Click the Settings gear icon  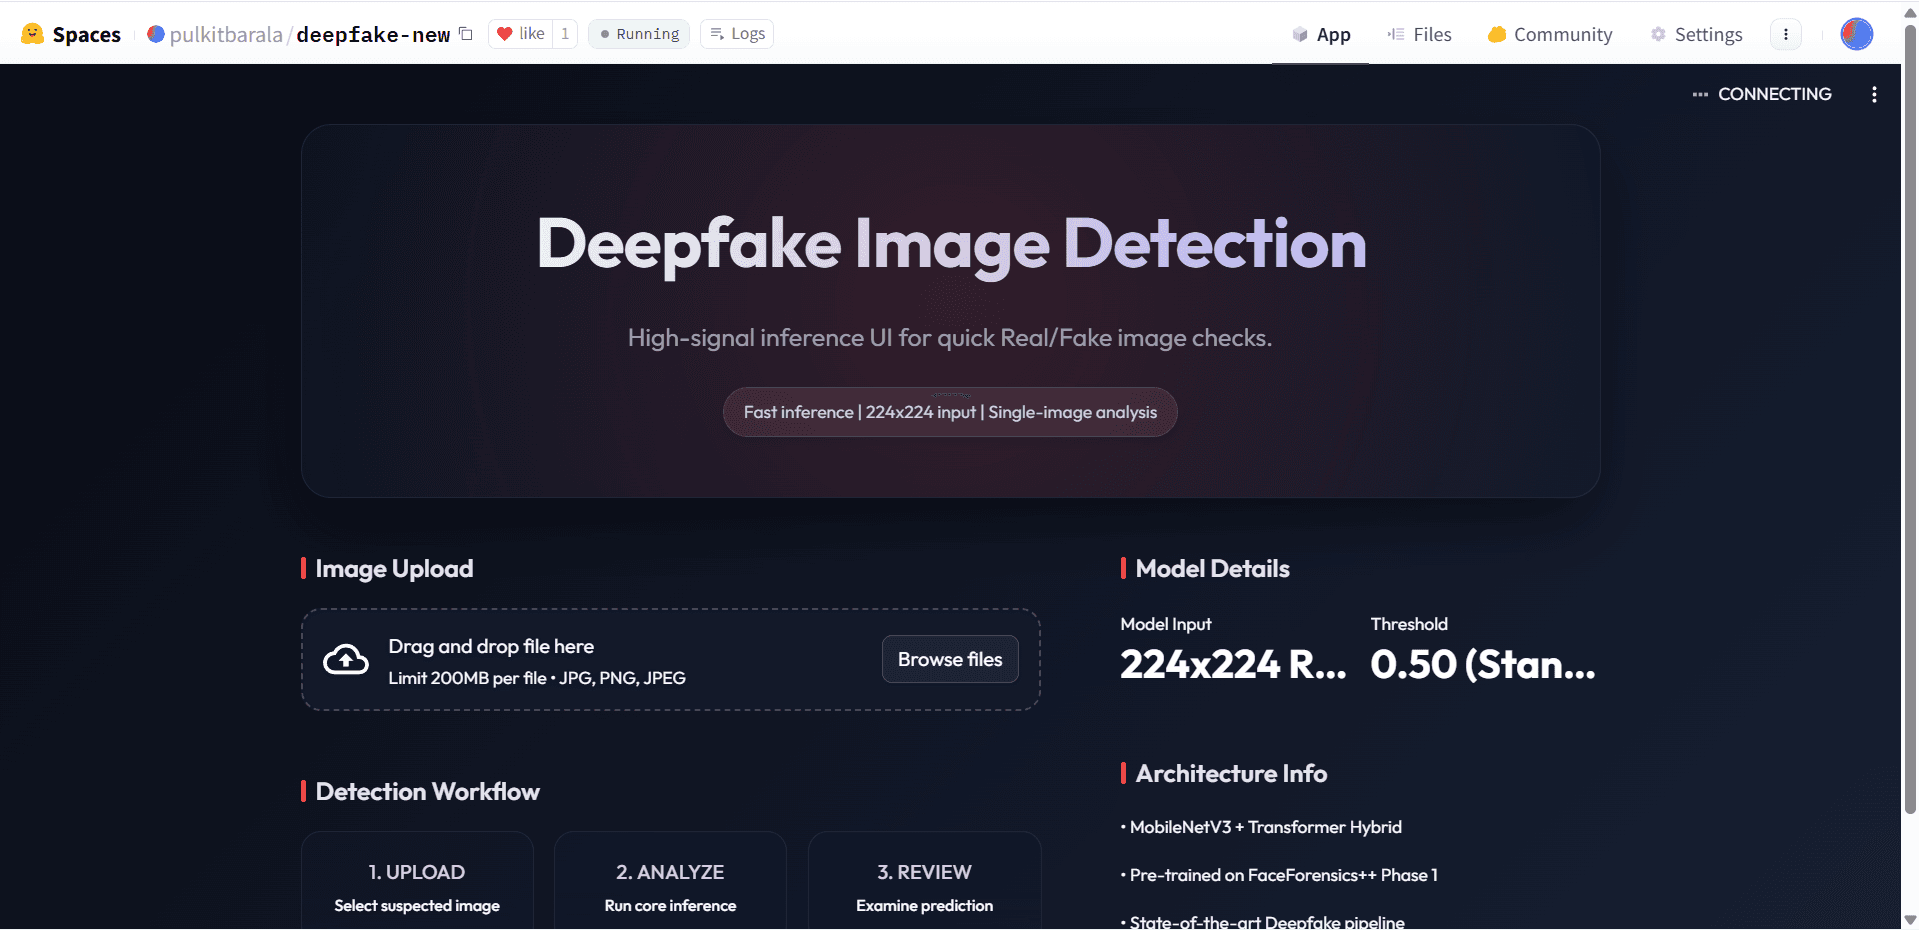coord(1658,34)
